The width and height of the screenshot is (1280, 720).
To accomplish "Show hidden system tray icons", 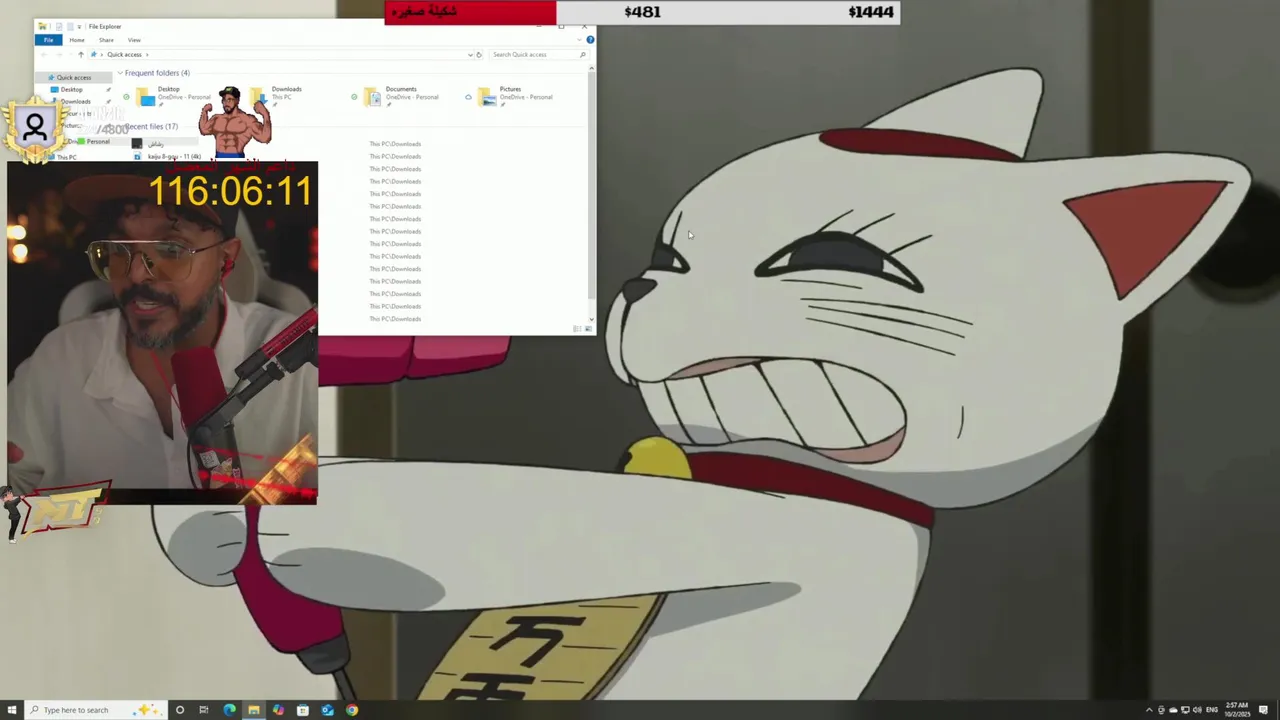I will (1149, 710).
